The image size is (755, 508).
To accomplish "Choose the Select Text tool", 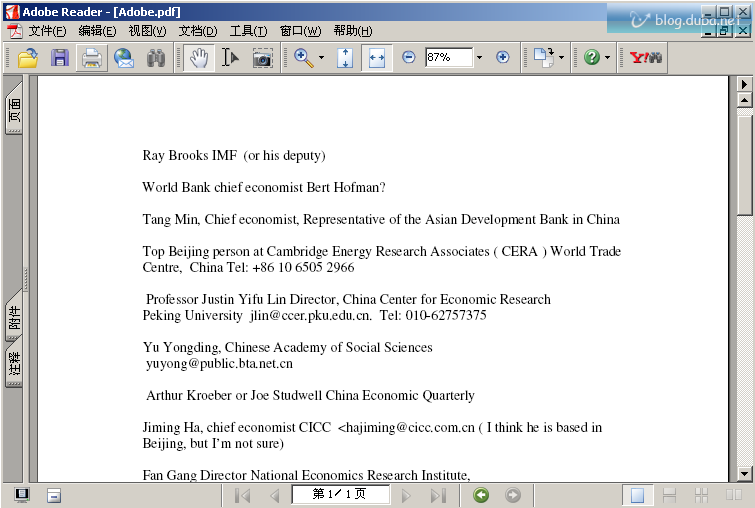I will [x=230, y=58].
